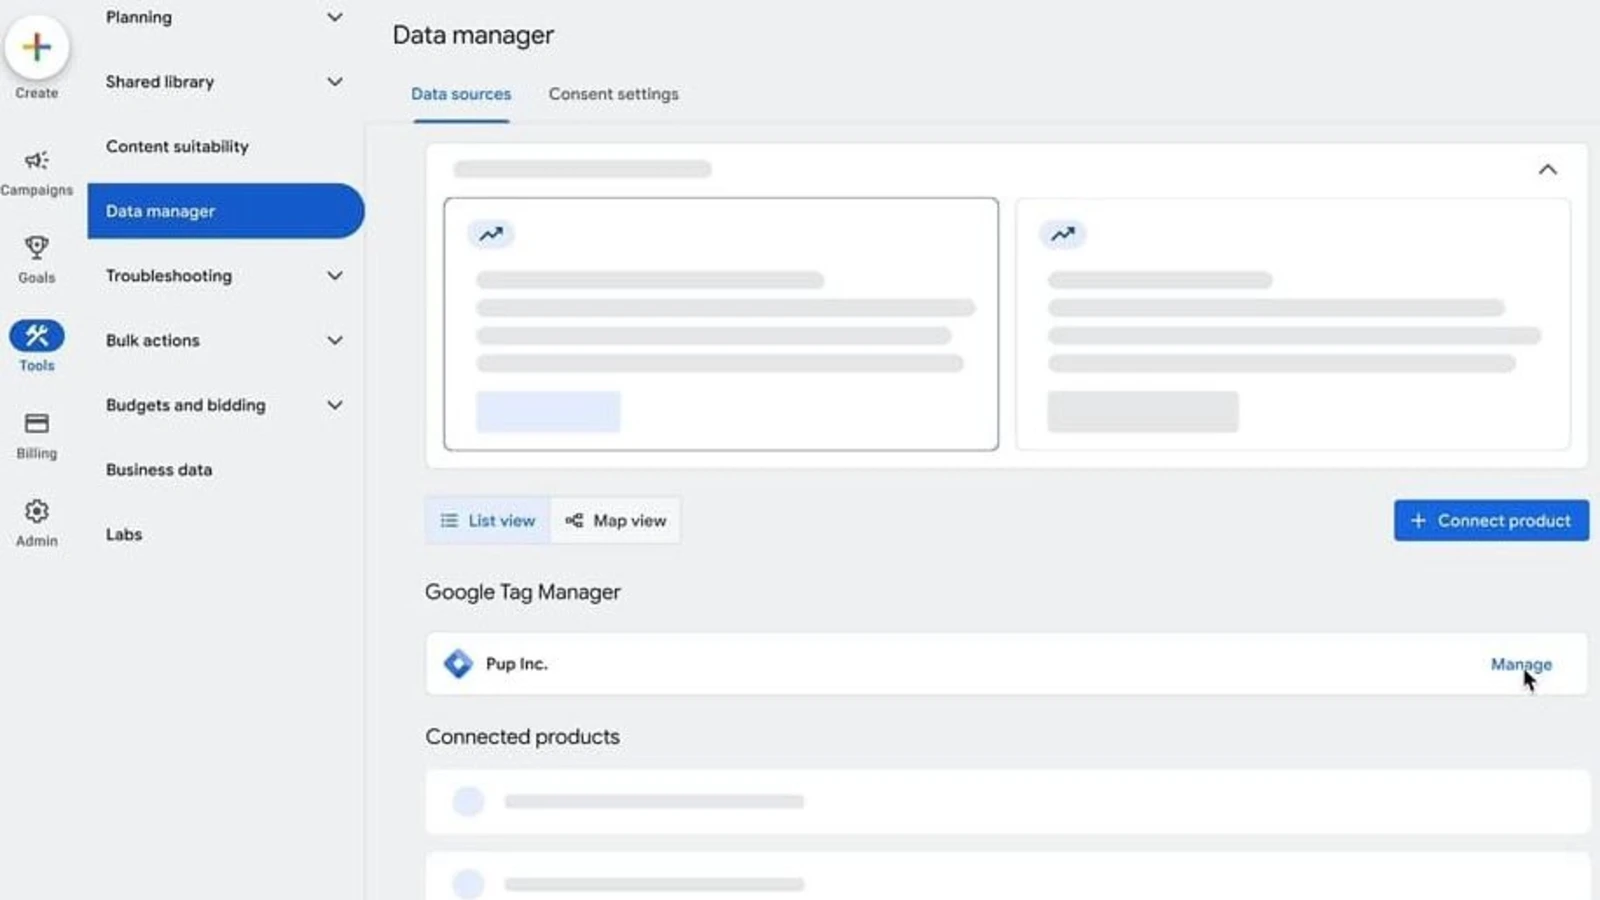
Task: Click the Google Tag Manager heading
Action: tap(523, 592)
